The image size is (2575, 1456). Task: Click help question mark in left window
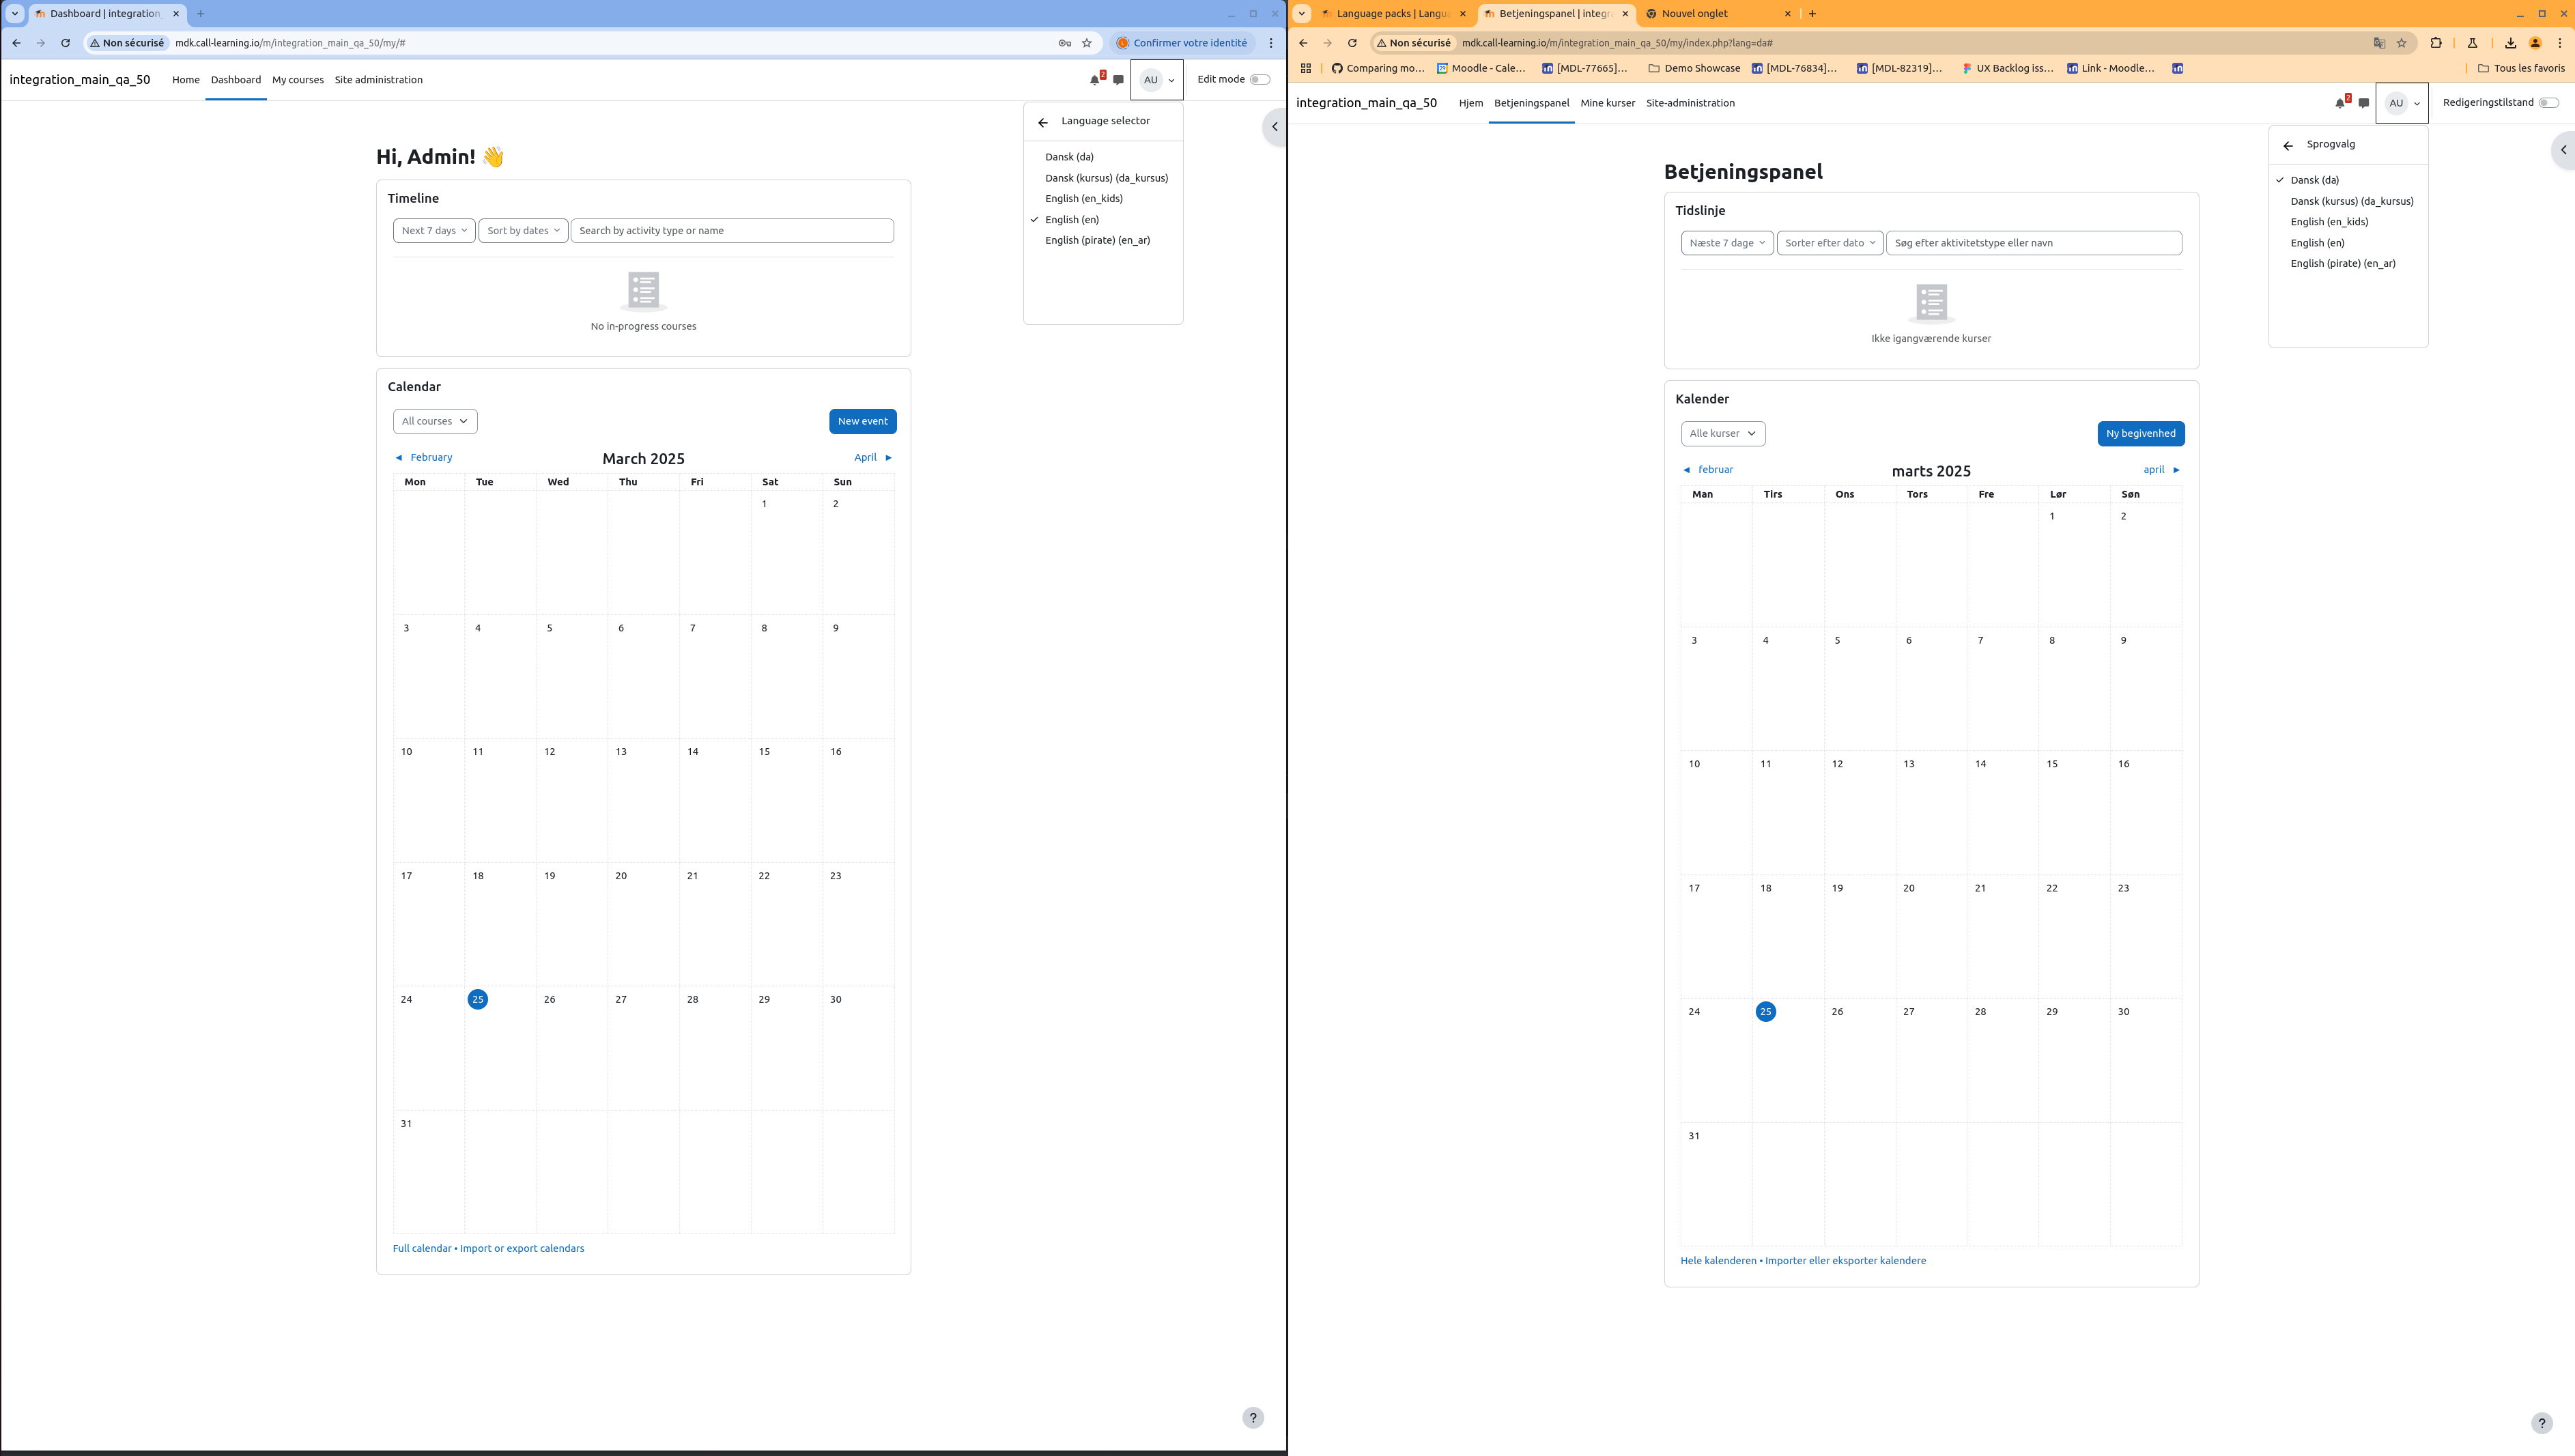click(x=1253, y=1418)
